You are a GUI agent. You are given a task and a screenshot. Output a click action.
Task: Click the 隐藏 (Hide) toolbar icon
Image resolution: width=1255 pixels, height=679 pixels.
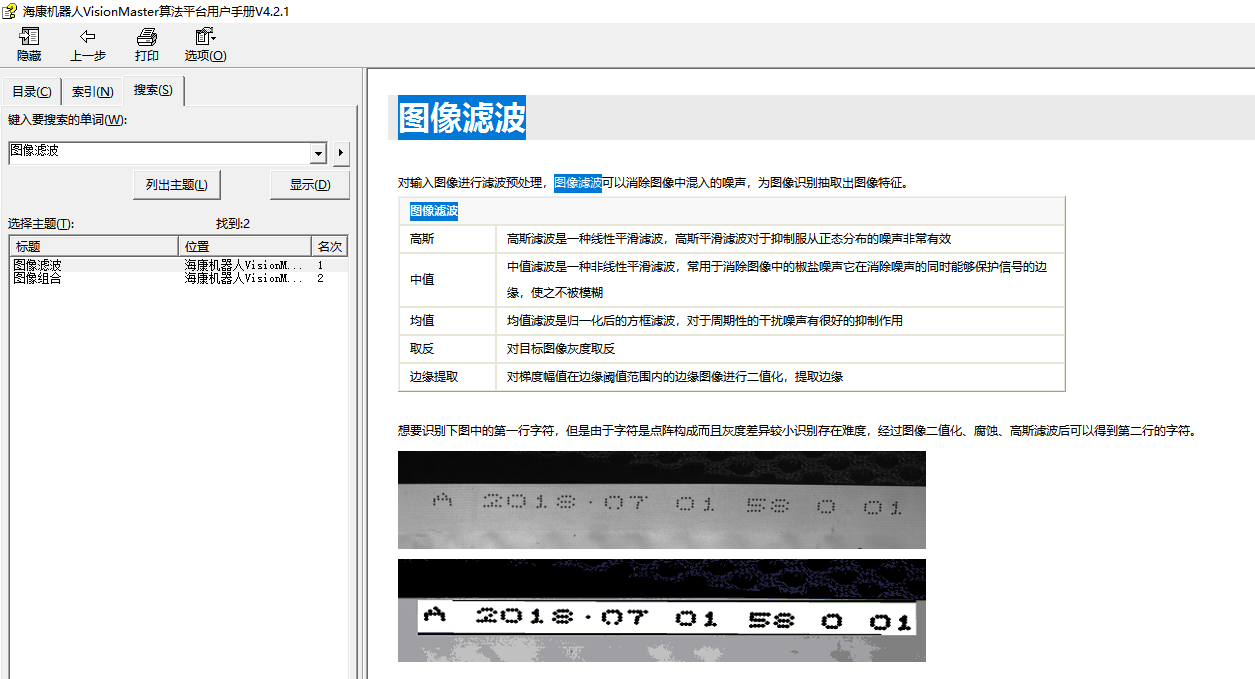pyautogui.click(x=29, y=45)
